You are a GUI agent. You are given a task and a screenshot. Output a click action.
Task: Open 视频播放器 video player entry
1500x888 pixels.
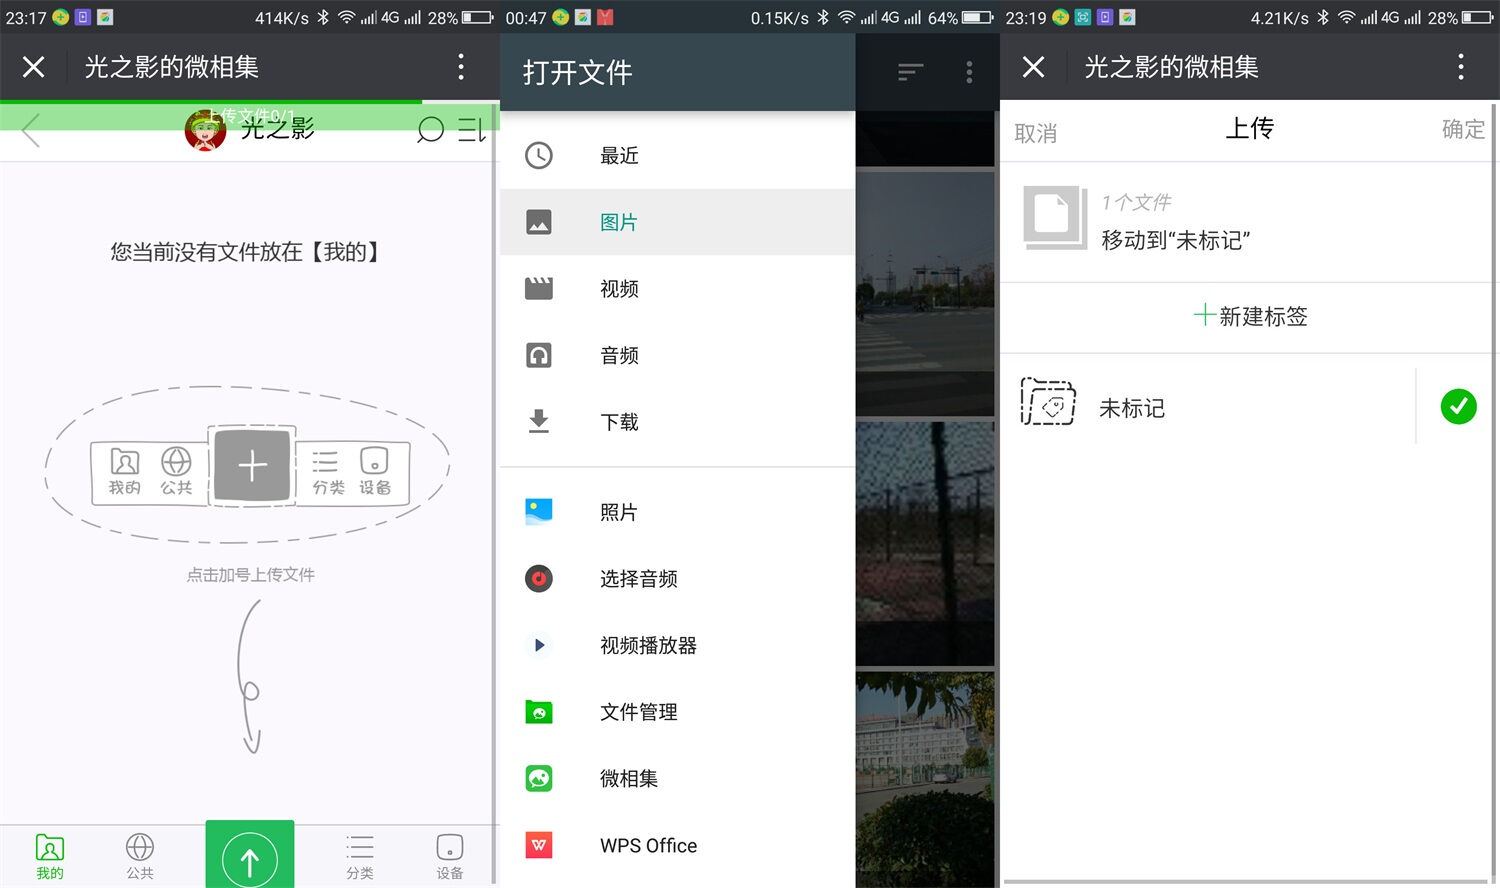[x=647, y=645]
